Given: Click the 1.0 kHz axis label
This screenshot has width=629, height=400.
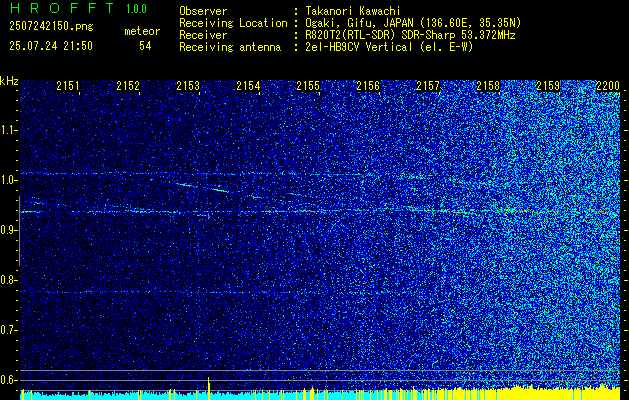Looking at the screenshot, I should point(9,180).
